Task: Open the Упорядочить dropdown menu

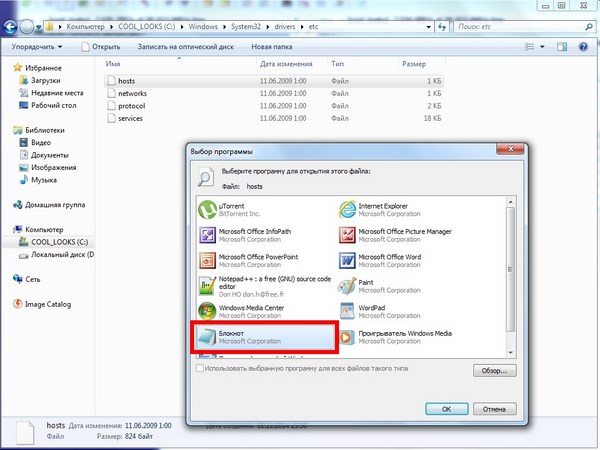Action: [x=38, y=46]
